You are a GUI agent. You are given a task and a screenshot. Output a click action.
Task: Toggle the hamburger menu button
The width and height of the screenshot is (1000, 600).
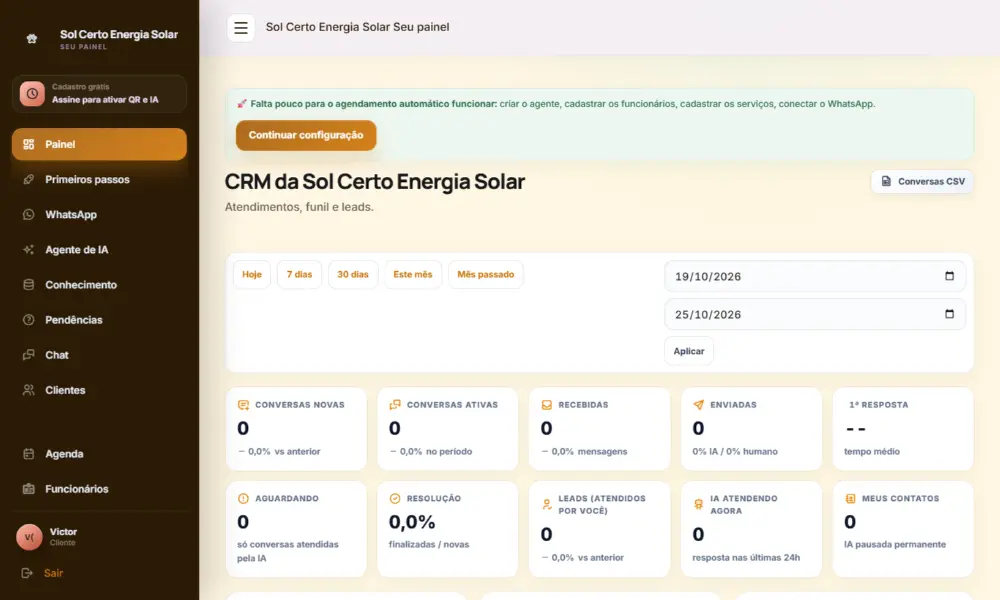coord(240,27)
